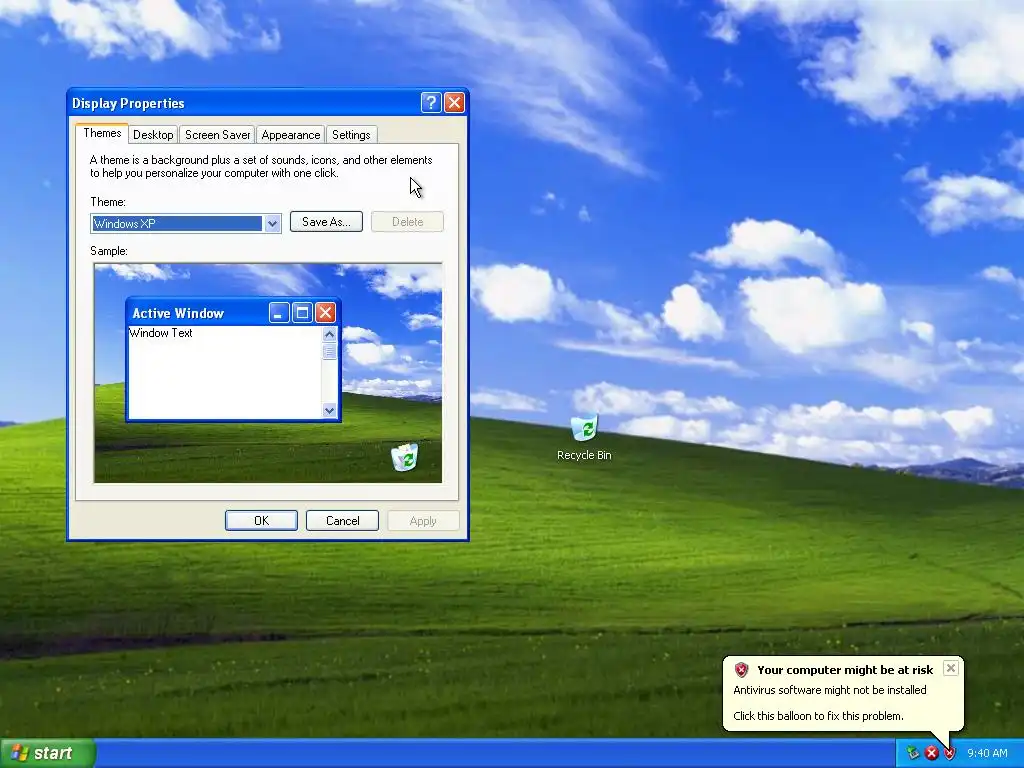Click the 'Window Text' area in the sample window
The image size is (1024, 768).
(161, 333)
